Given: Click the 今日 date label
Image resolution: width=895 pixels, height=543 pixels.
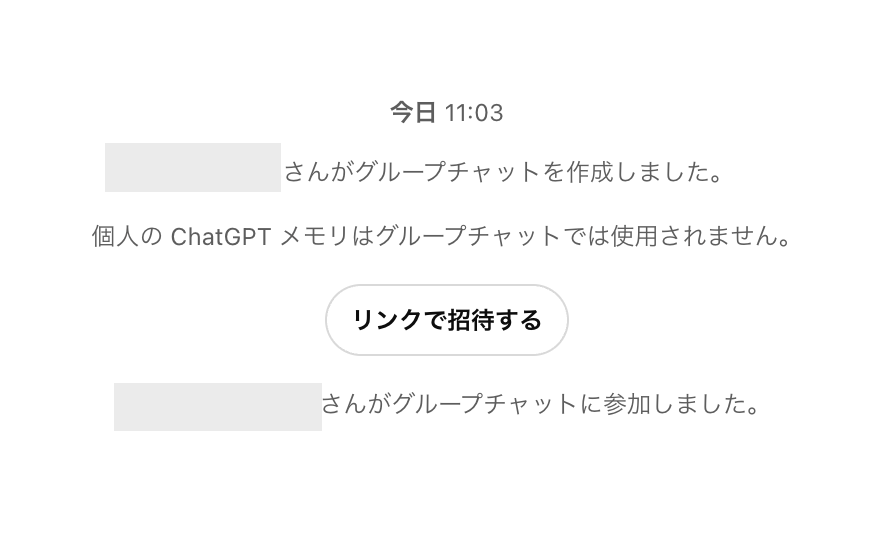Looking at the screenshot, I should (412, 113).
